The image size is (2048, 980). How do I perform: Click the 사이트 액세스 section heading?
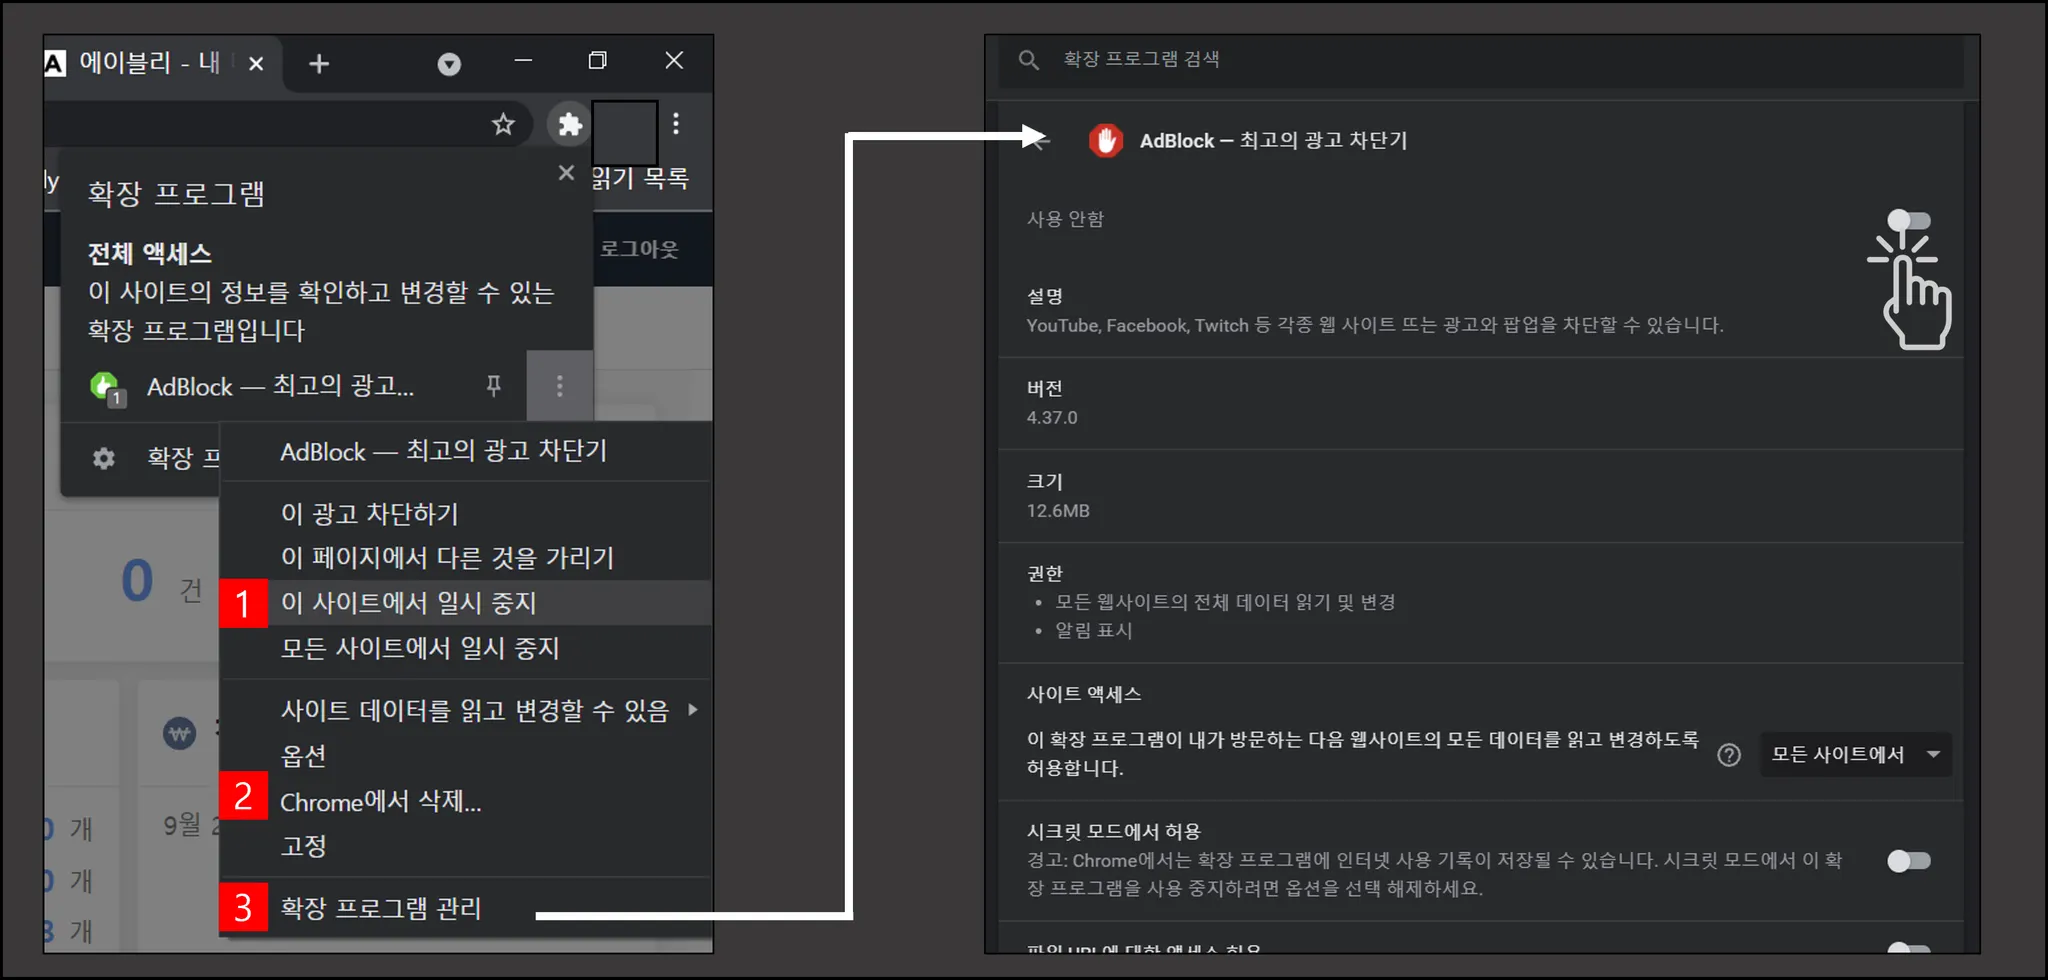(1084, 694)
